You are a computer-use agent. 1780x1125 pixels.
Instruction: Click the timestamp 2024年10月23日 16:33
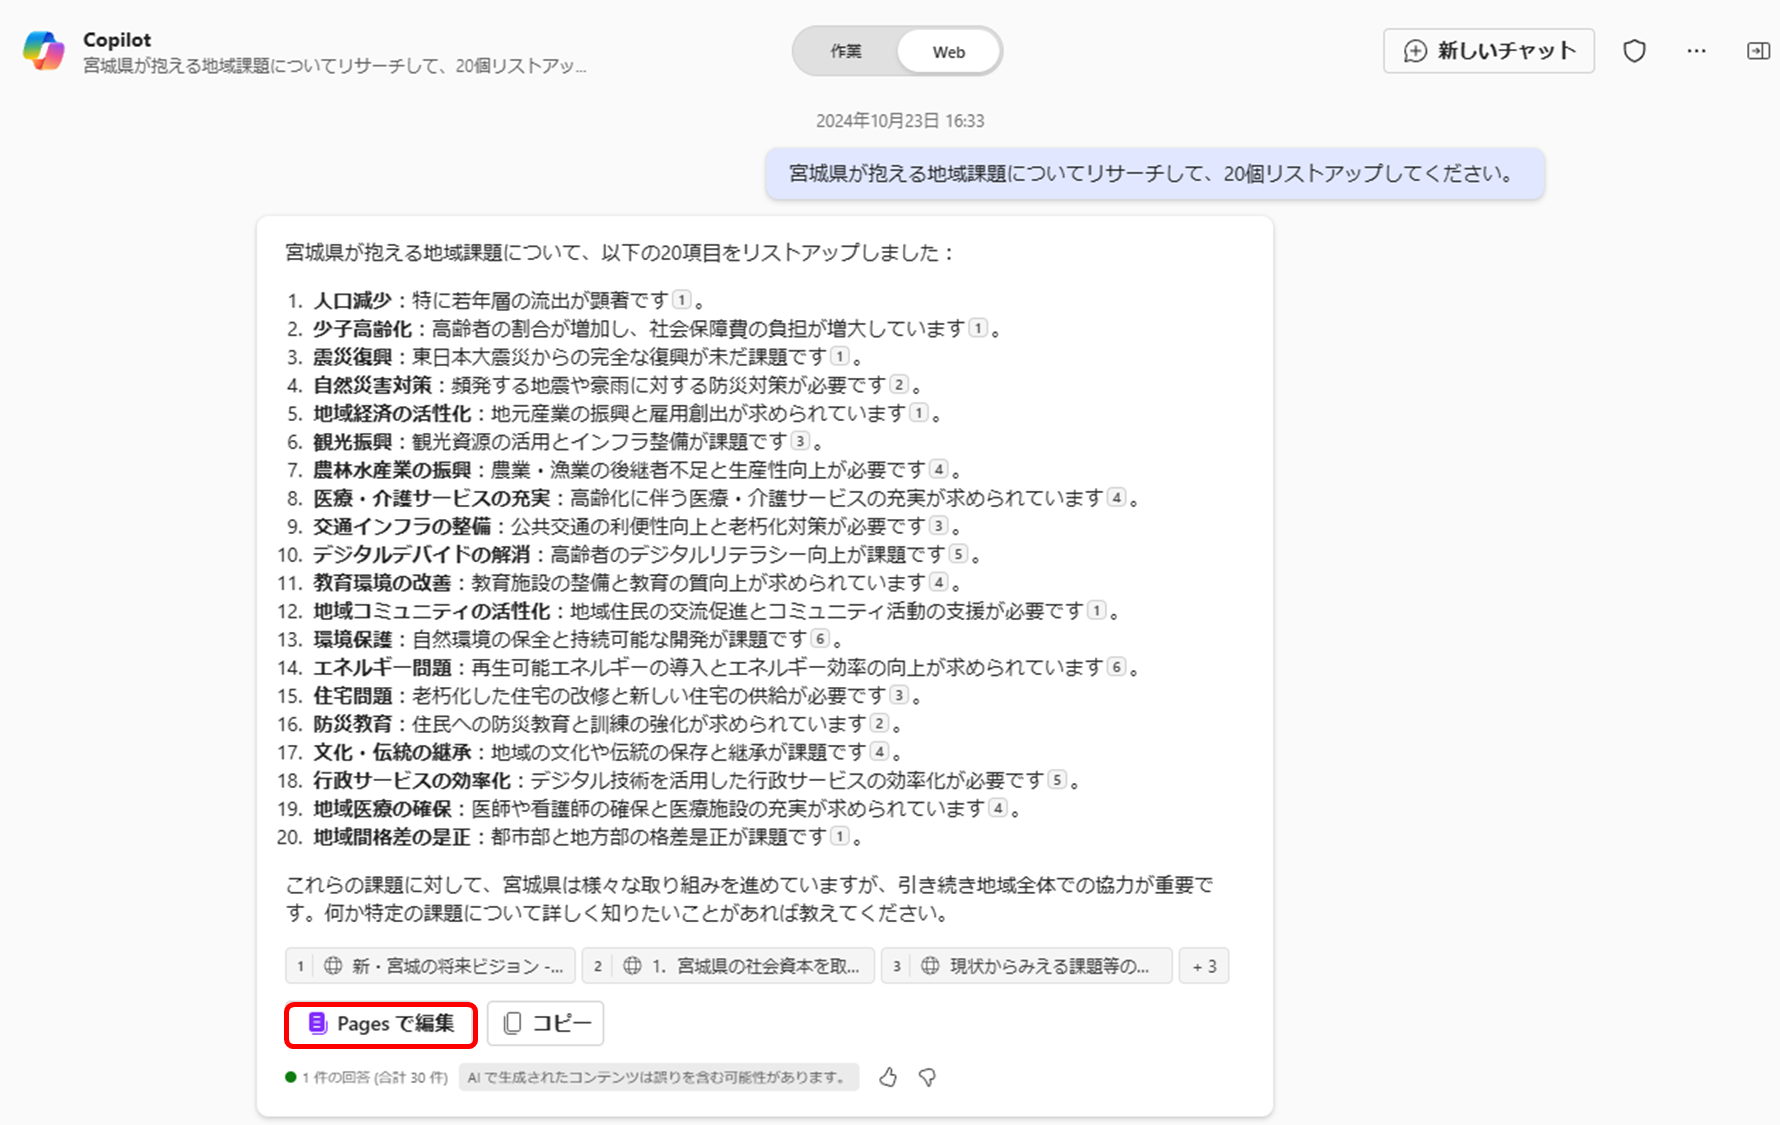[x=900, y=121]
